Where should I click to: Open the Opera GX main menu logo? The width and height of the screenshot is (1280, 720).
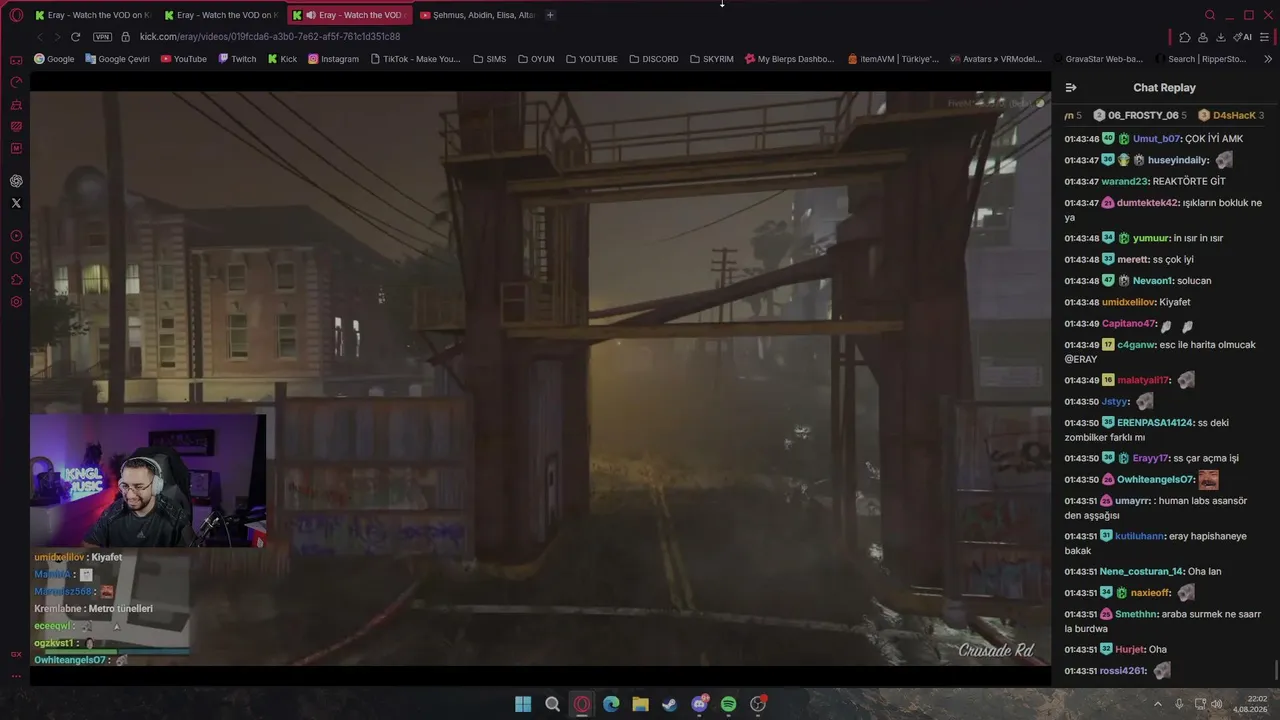(16, 15)
